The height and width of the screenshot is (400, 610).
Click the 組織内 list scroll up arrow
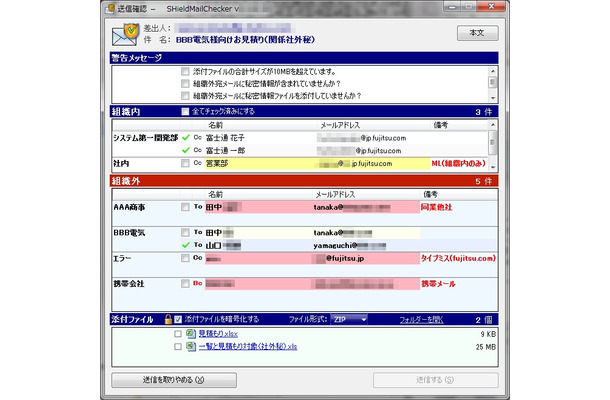click(493, 125)
